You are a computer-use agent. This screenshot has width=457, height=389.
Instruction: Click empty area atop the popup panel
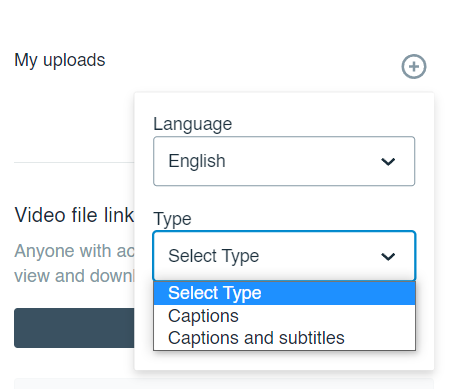(284, 103)
